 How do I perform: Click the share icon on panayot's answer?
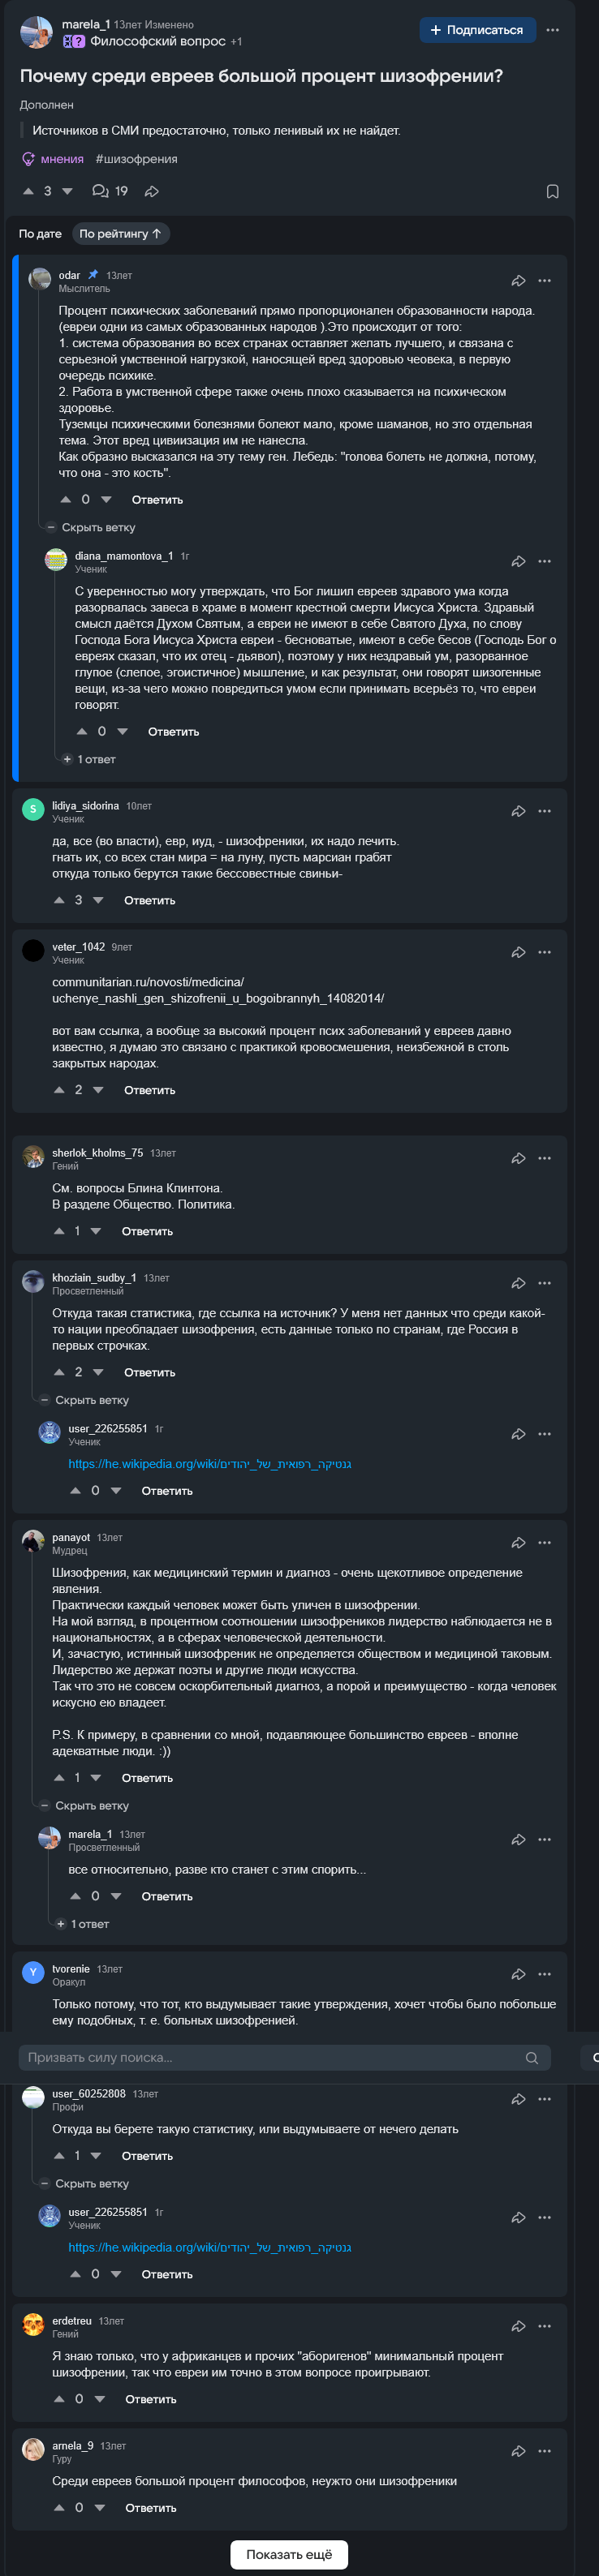[x=518, y=1543]
